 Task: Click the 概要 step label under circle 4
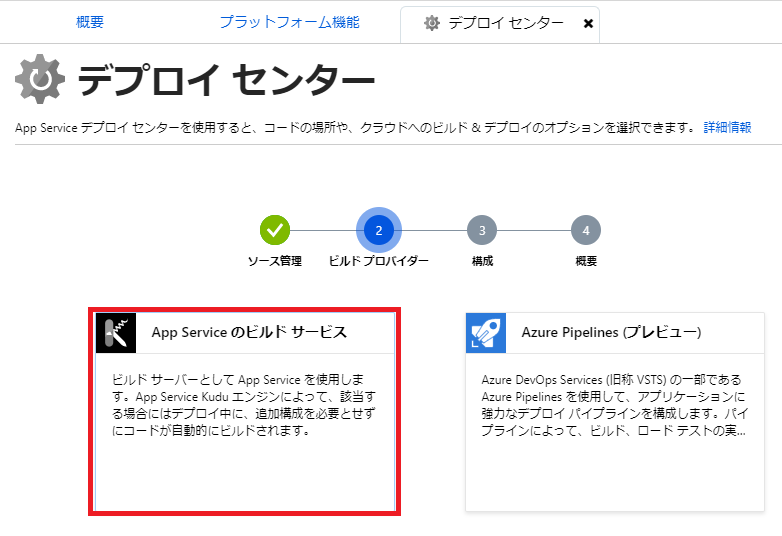point(586,261)
